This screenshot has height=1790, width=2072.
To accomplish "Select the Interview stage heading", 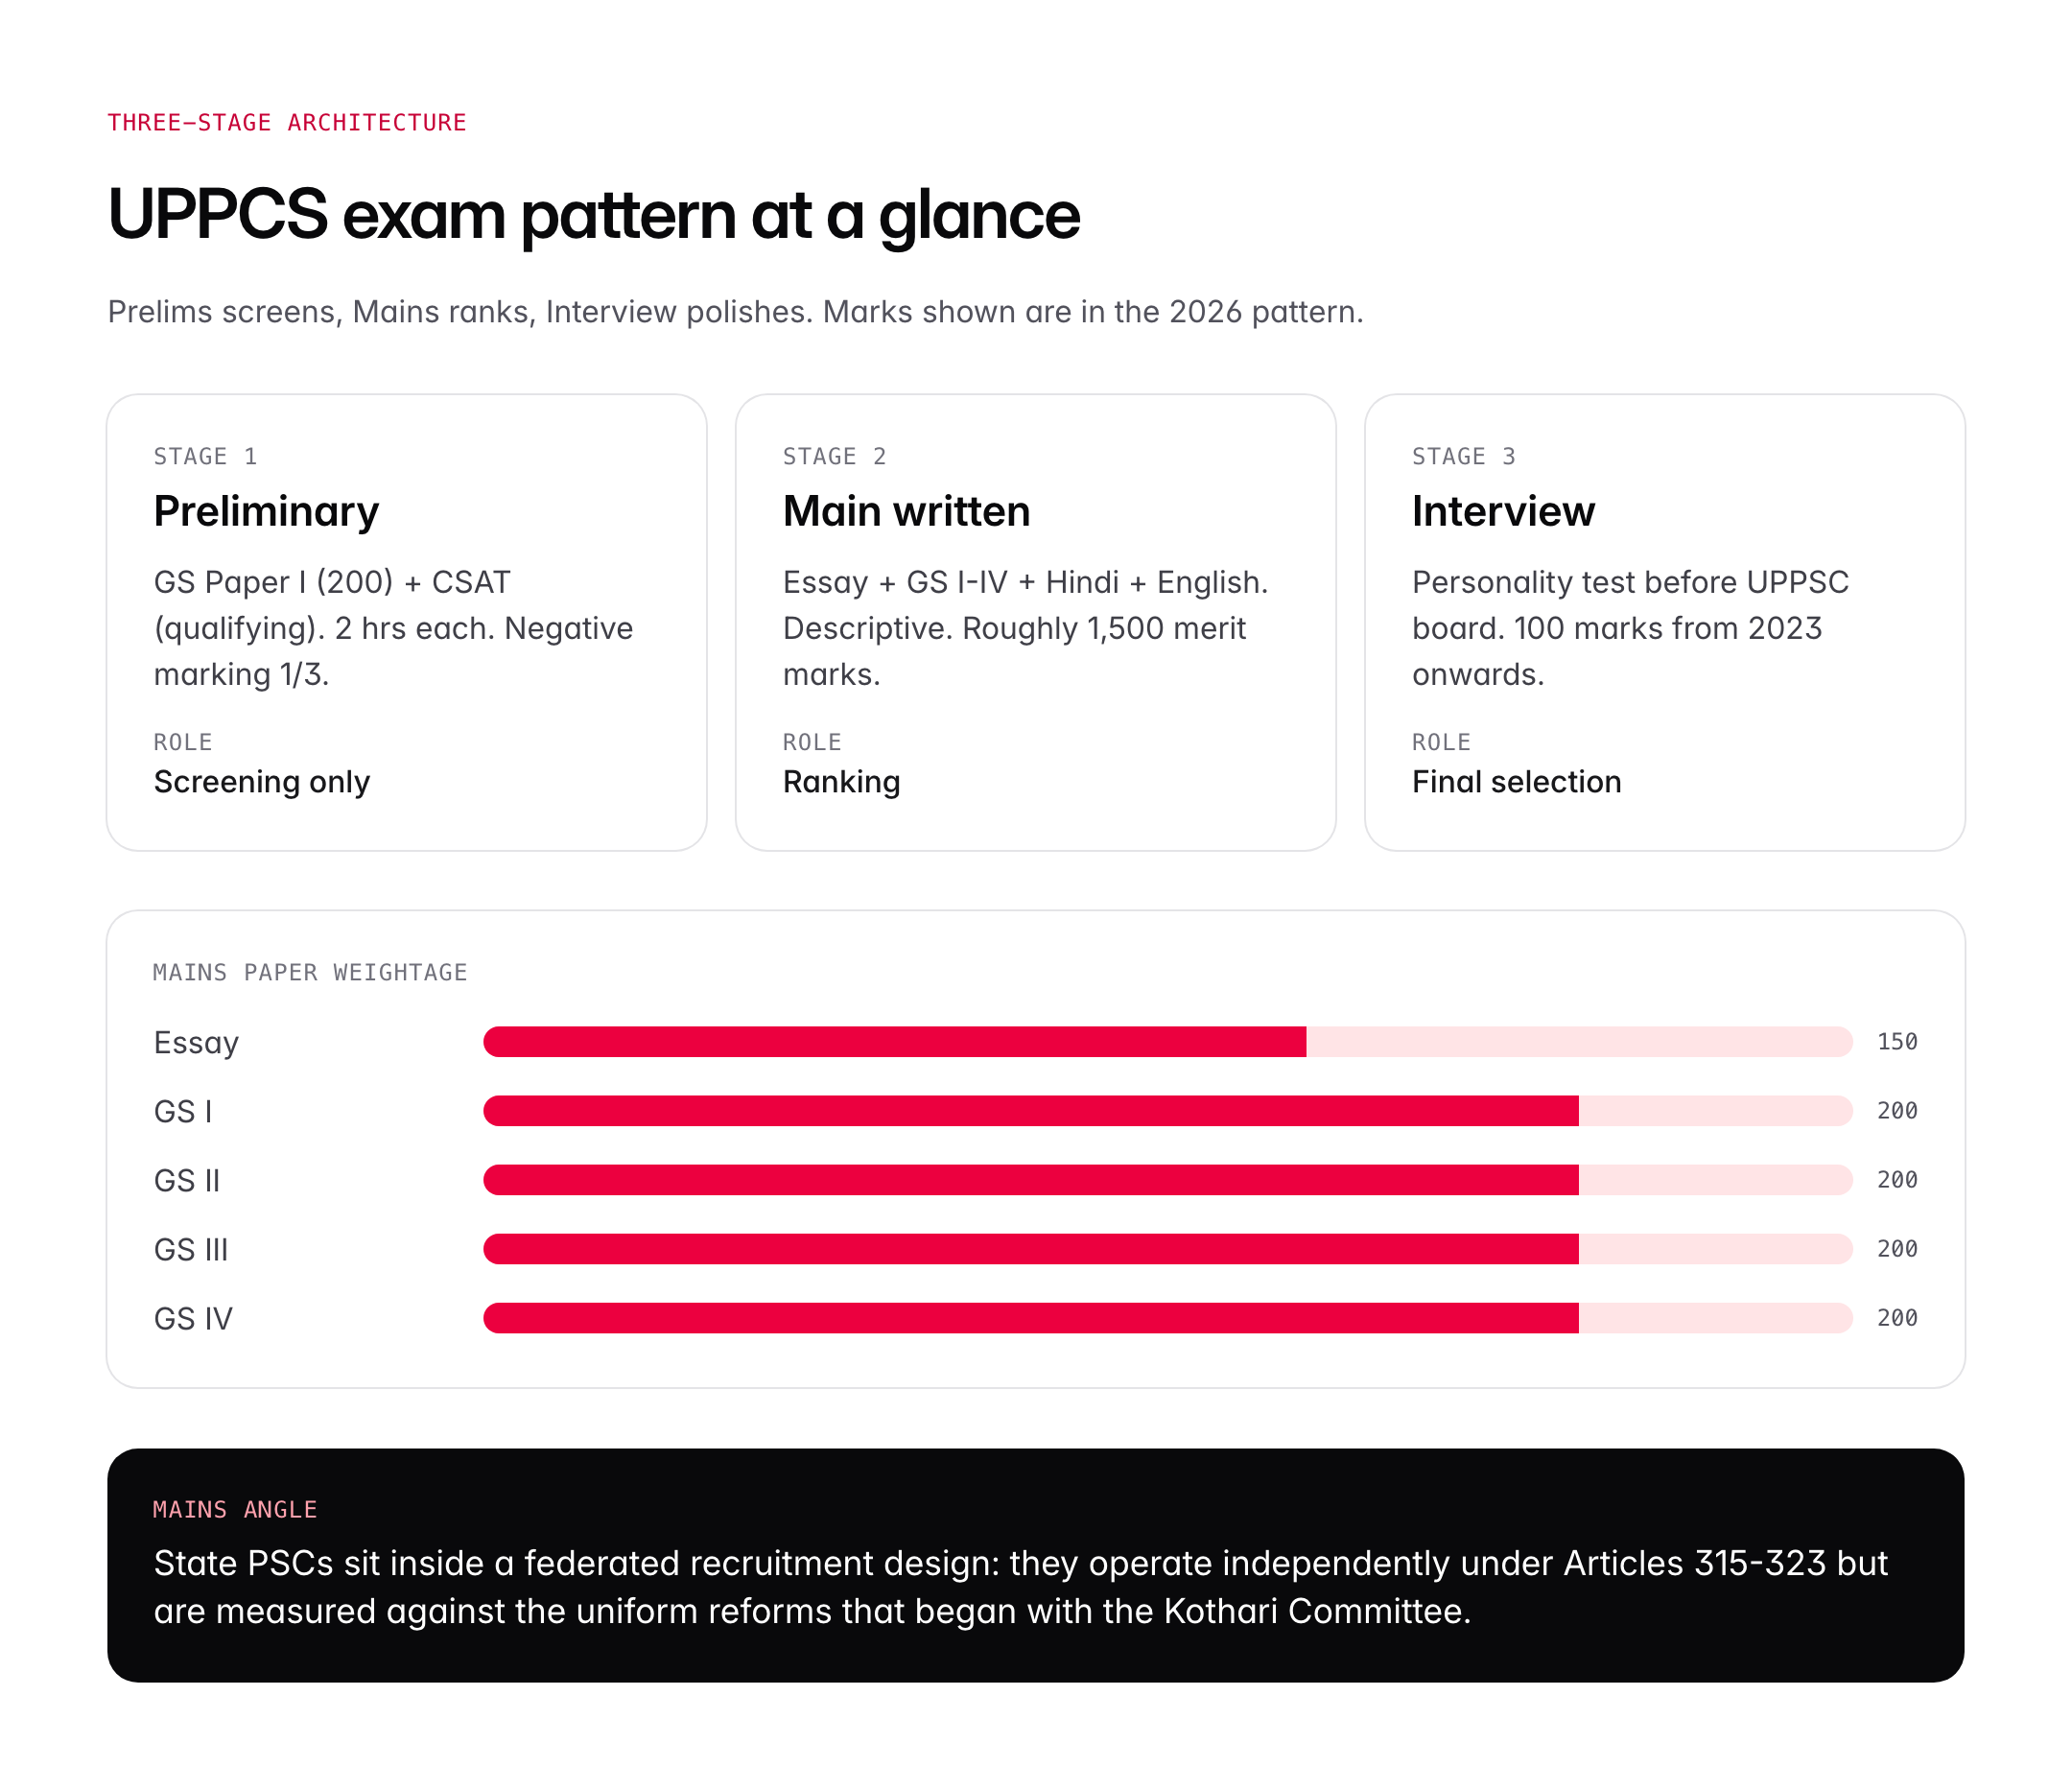I will pyautogui.click(x=1503, y=511).
